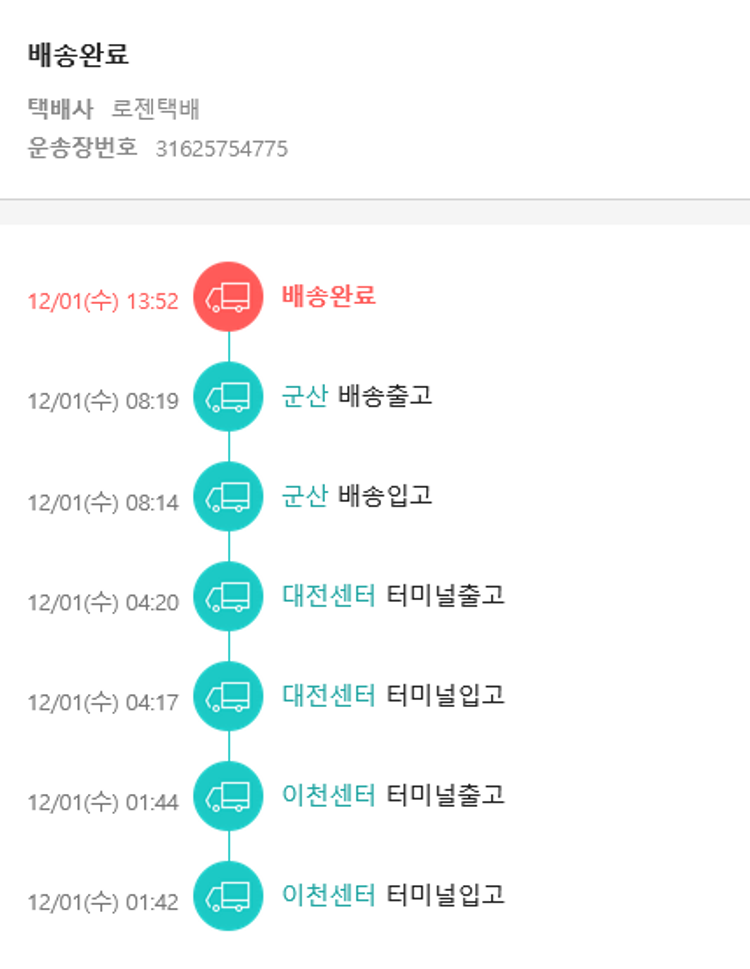Select the red 배송완료 status text
Image resolution: width=750 pixels, height=969 pixels.
329,296
